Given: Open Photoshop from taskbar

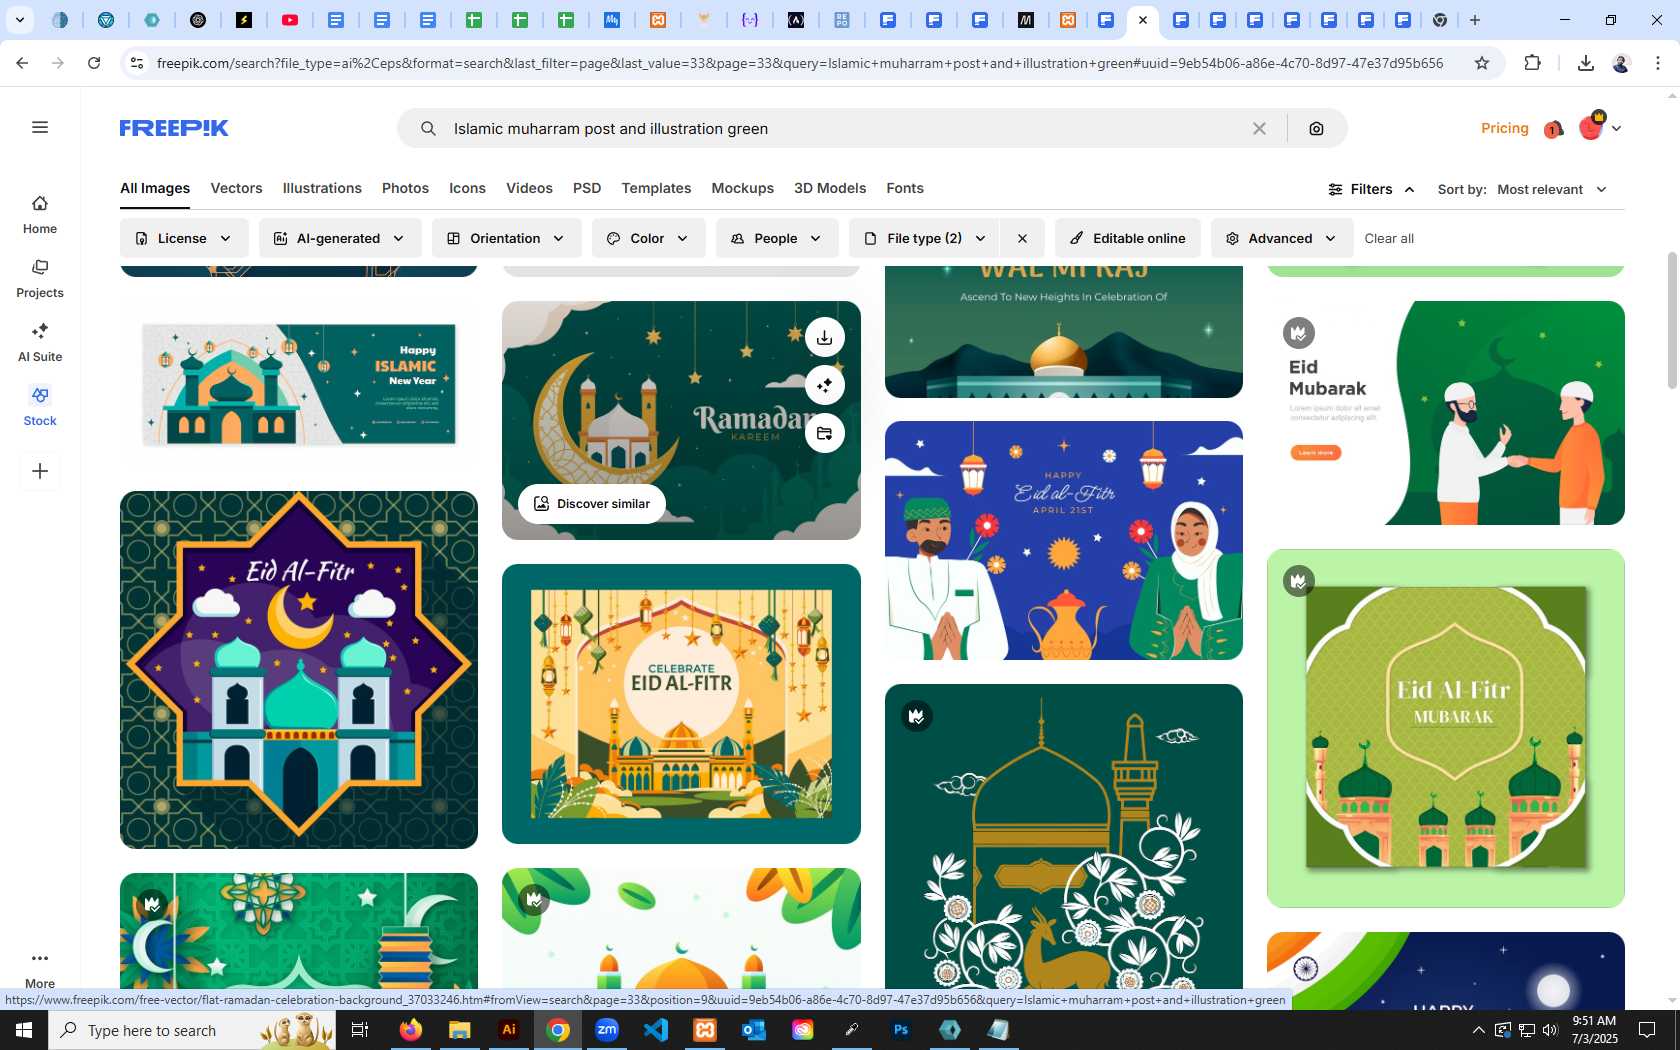Looking at the screenshot, I should tap(901, 1030).
